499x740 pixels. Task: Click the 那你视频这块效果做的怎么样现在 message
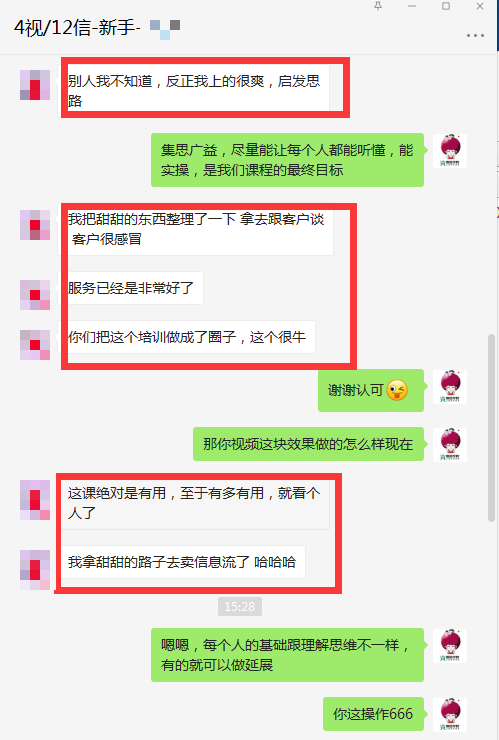(308, 444)
